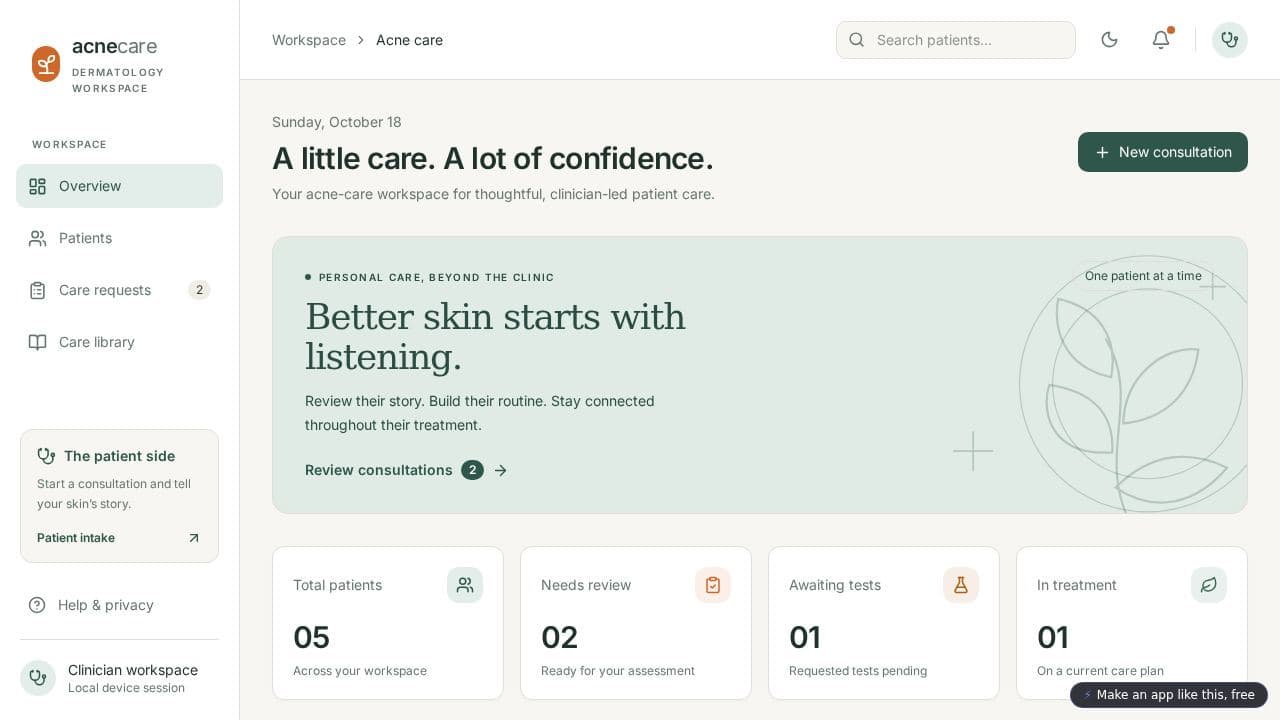Click the In treatment leaf icon

pos(1209,585)
